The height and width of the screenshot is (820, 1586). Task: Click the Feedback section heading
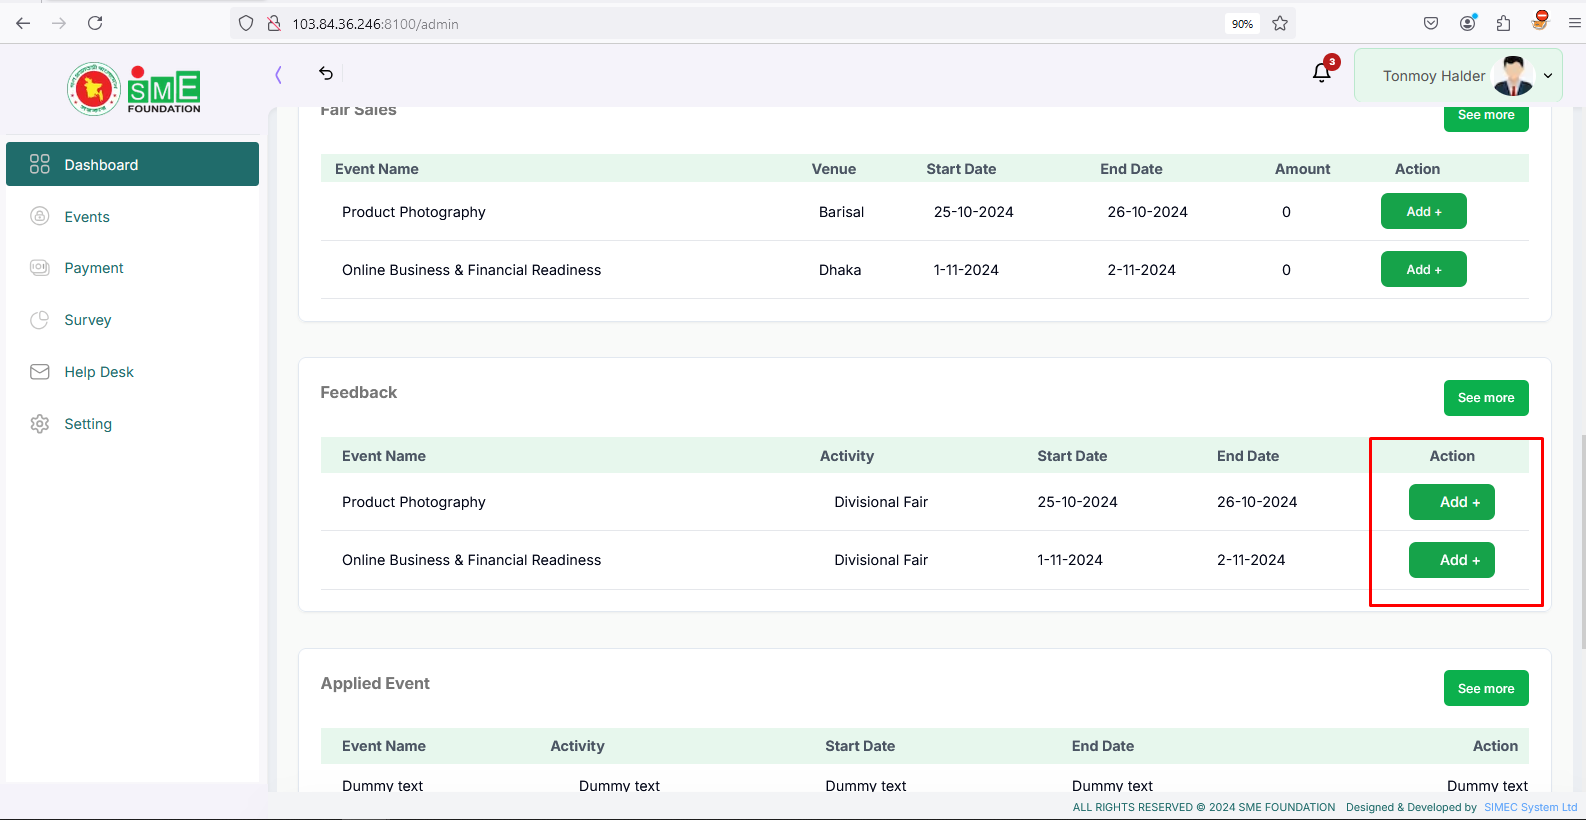[359, 392]
